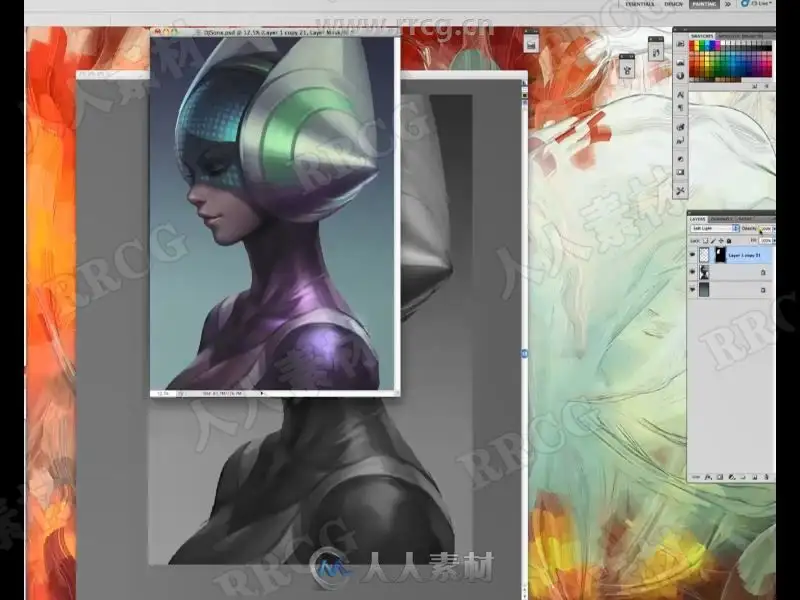
Task: Toggle Lock image pixels brush icon
Action: (713, 241)
